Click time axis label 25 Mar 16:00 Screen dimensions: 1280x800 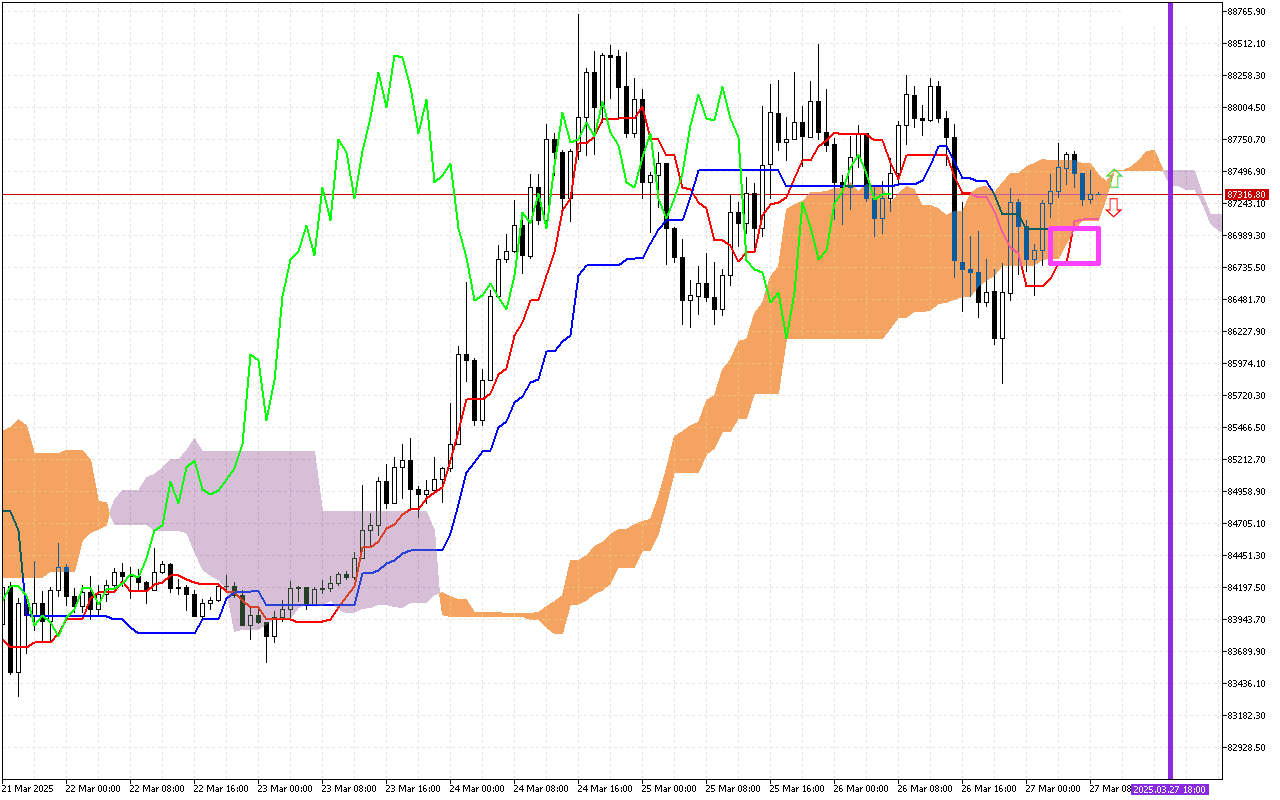pyautogui.click(x=798, y=789)
